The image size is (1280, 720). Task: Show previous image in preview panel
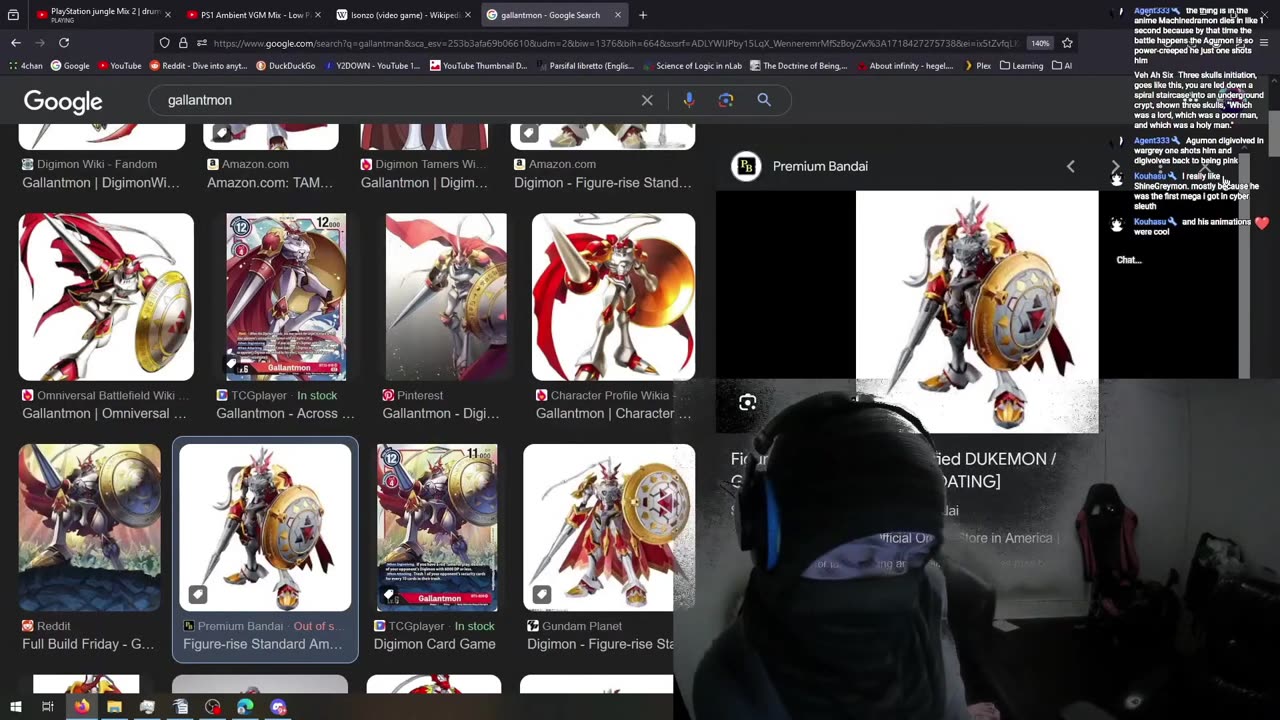(x=1070, y=166)
